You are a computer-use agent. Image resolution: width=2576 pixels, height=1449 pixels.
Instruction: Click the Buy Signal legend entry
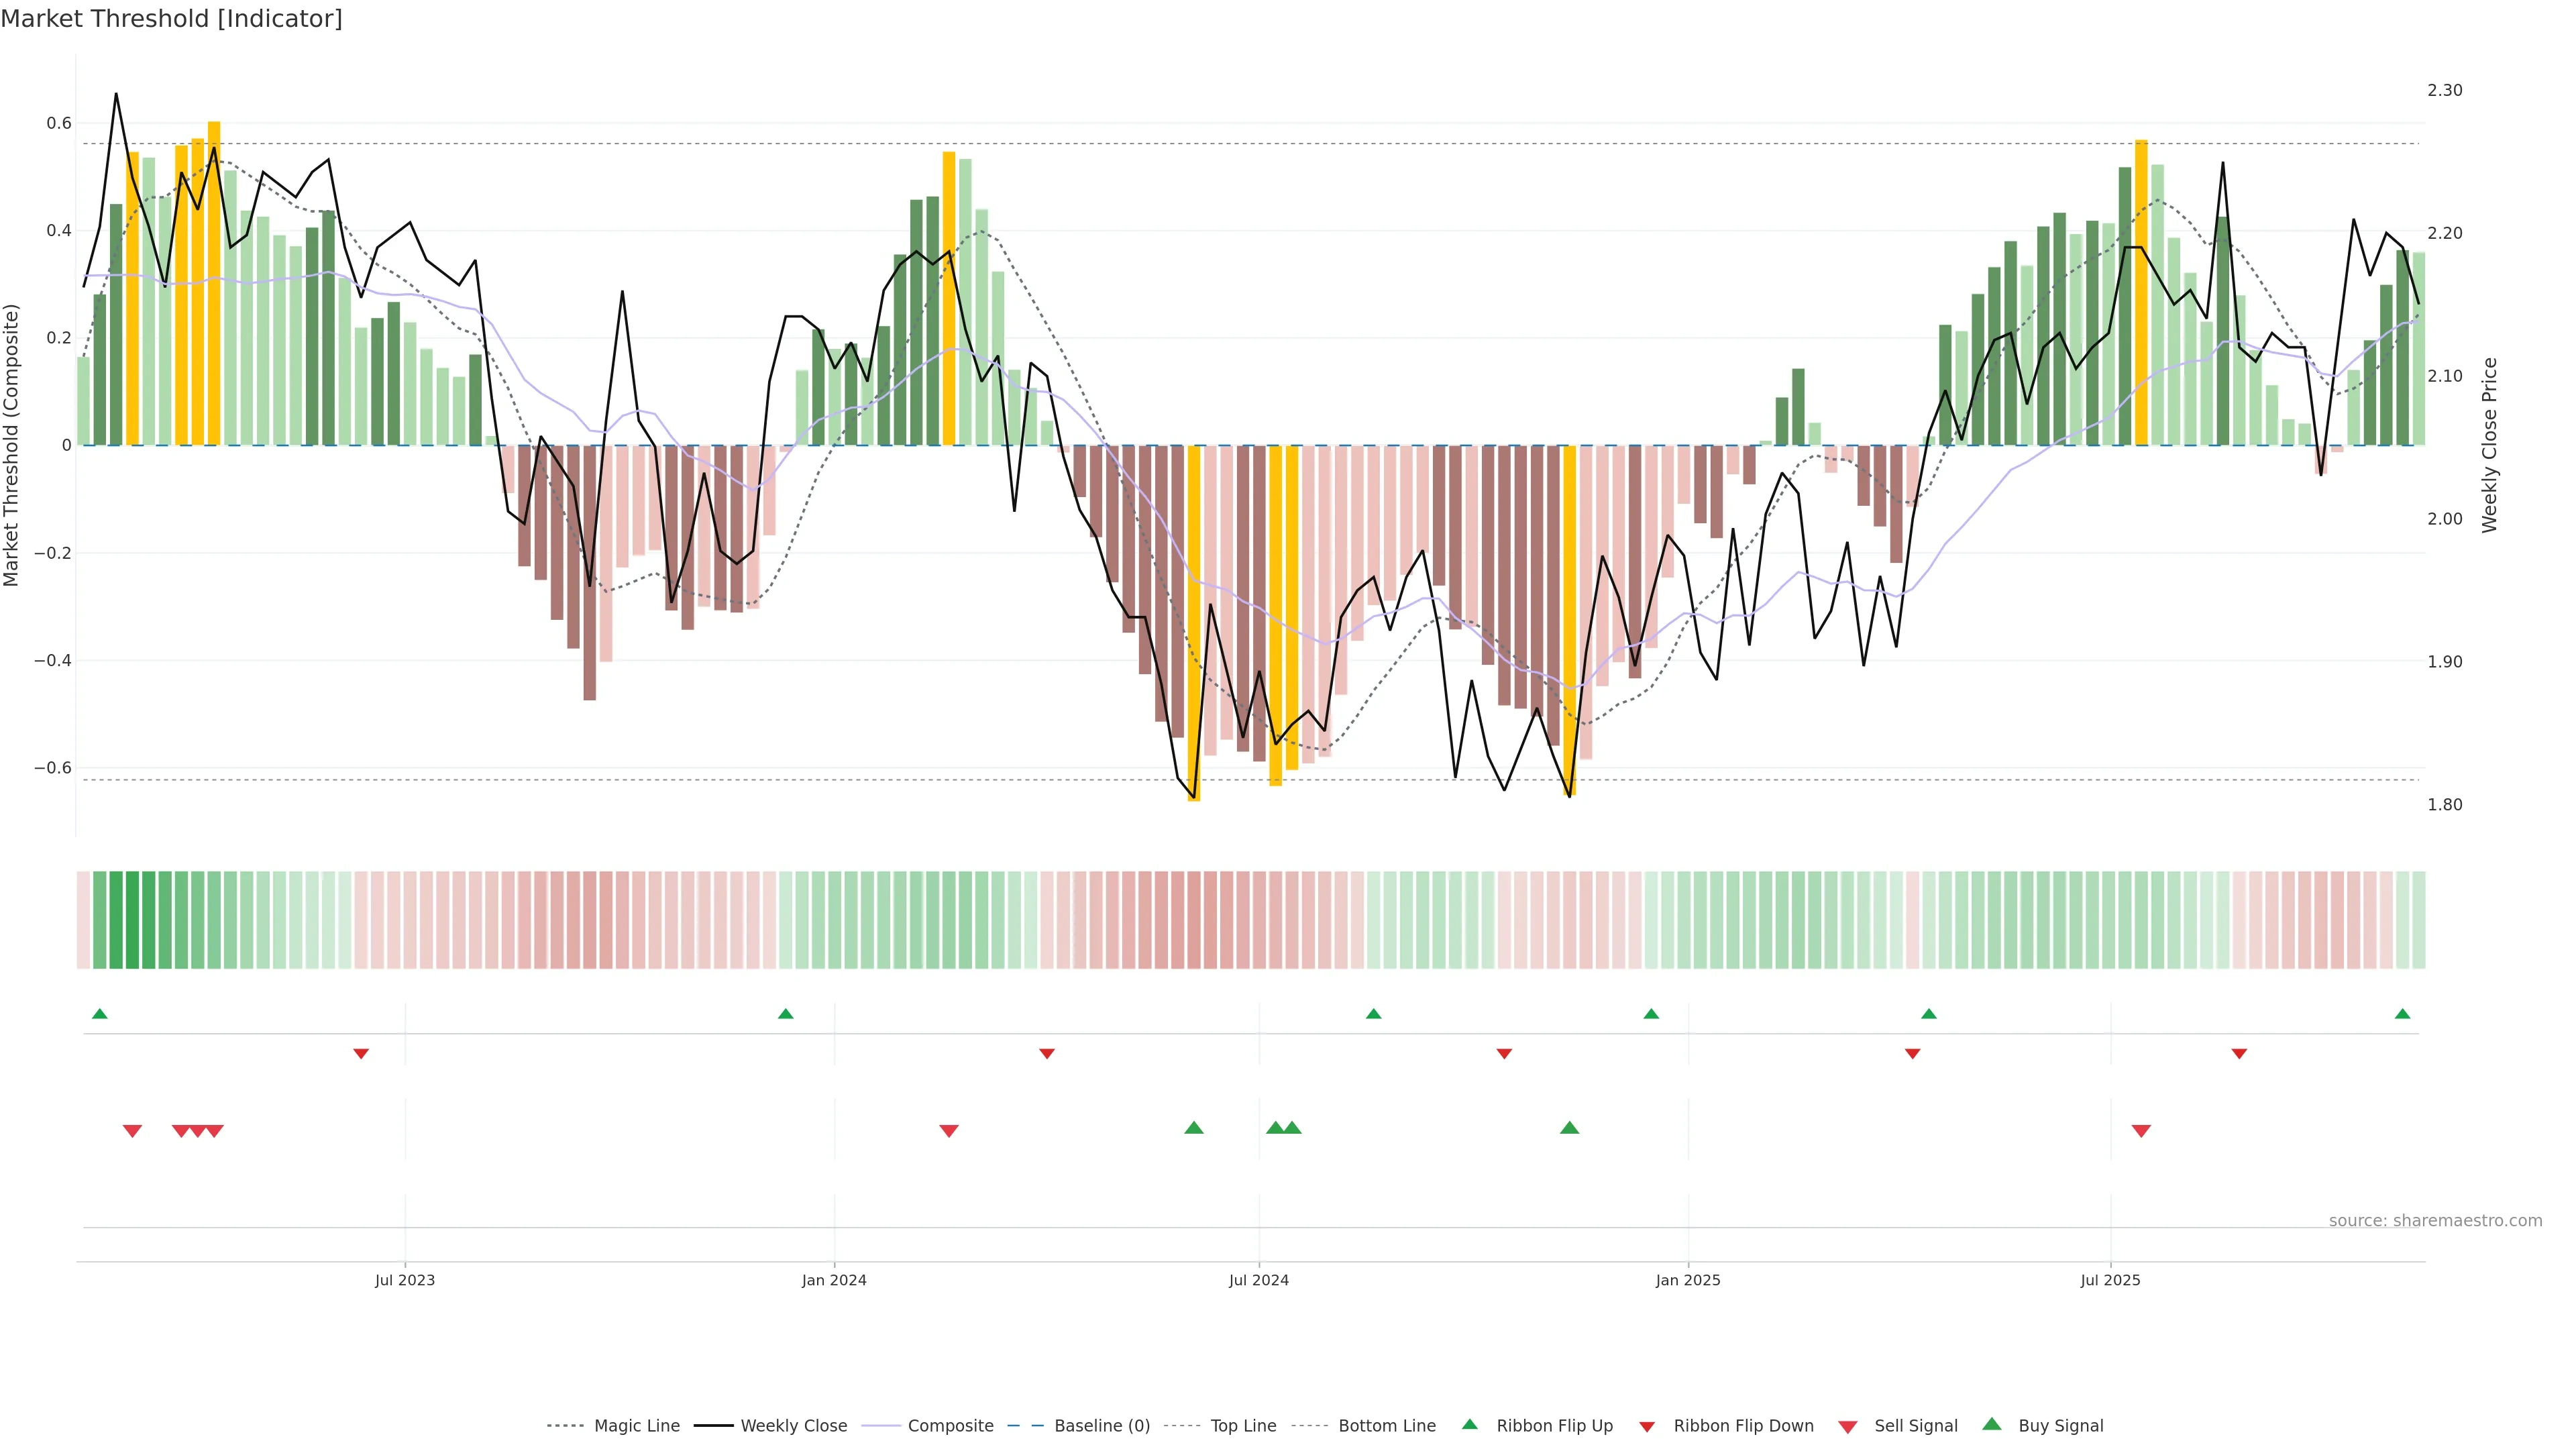coord(2060,1426)
